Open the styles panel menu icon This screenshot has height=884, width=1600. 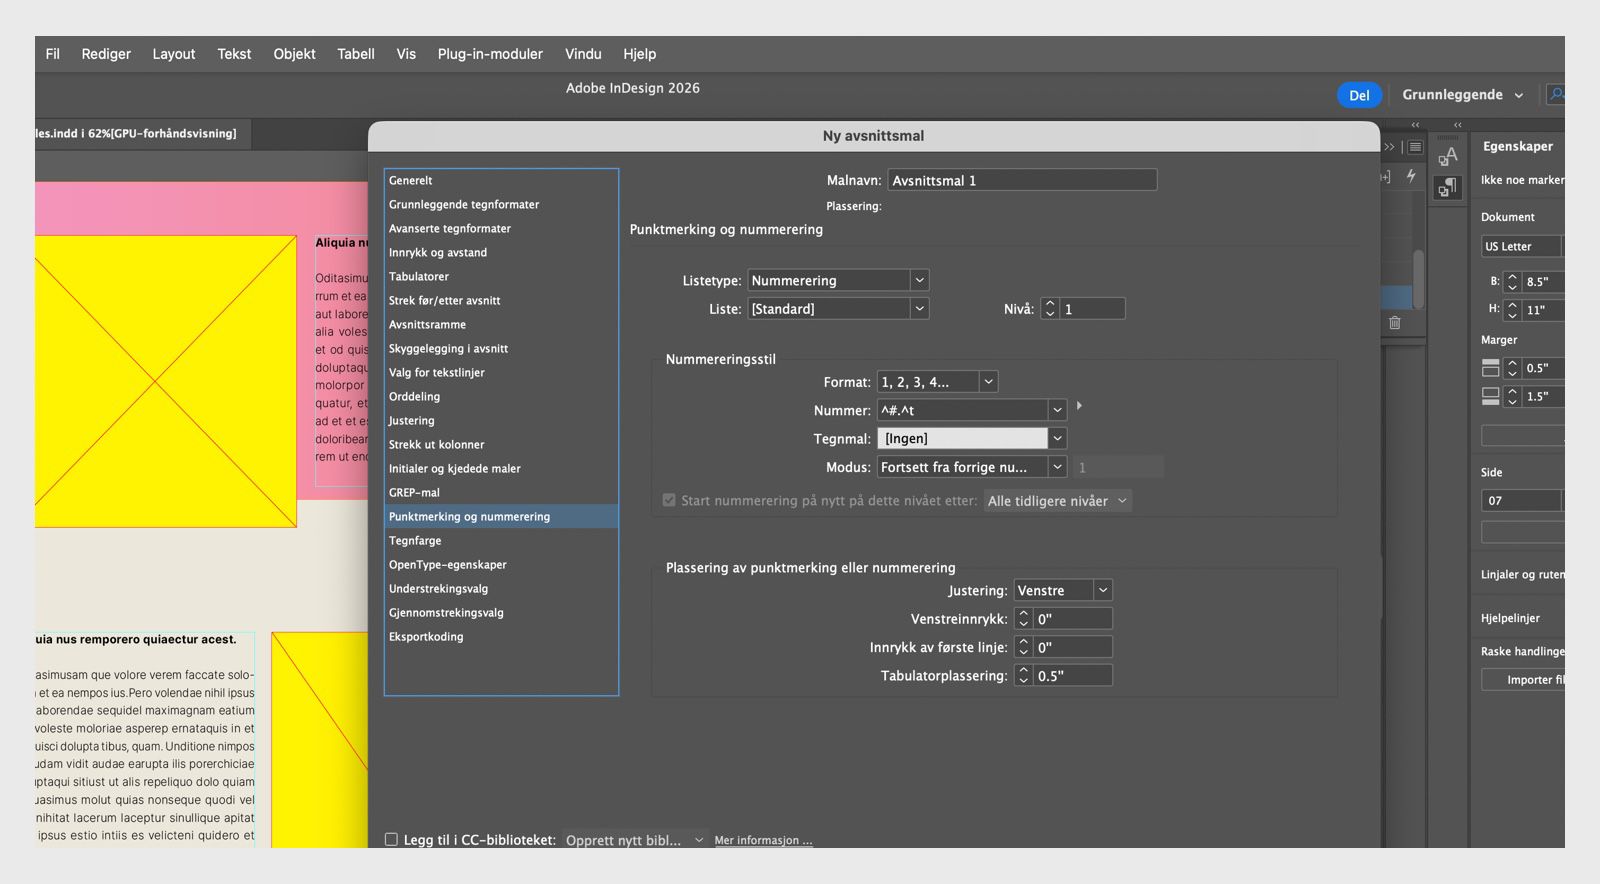(1415, 147)
